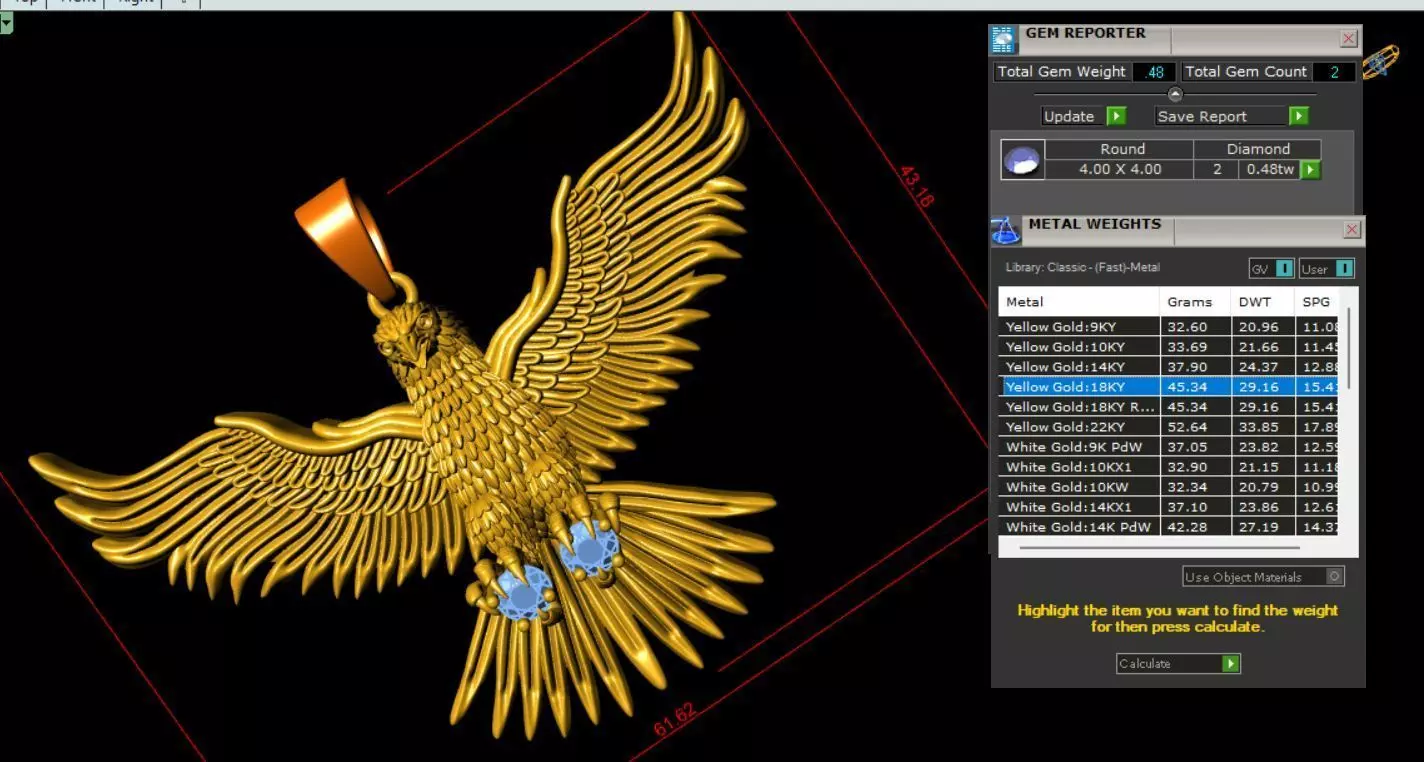Click the round gem thumbnail in Gem Reporter

click(x=1022, y=160)
